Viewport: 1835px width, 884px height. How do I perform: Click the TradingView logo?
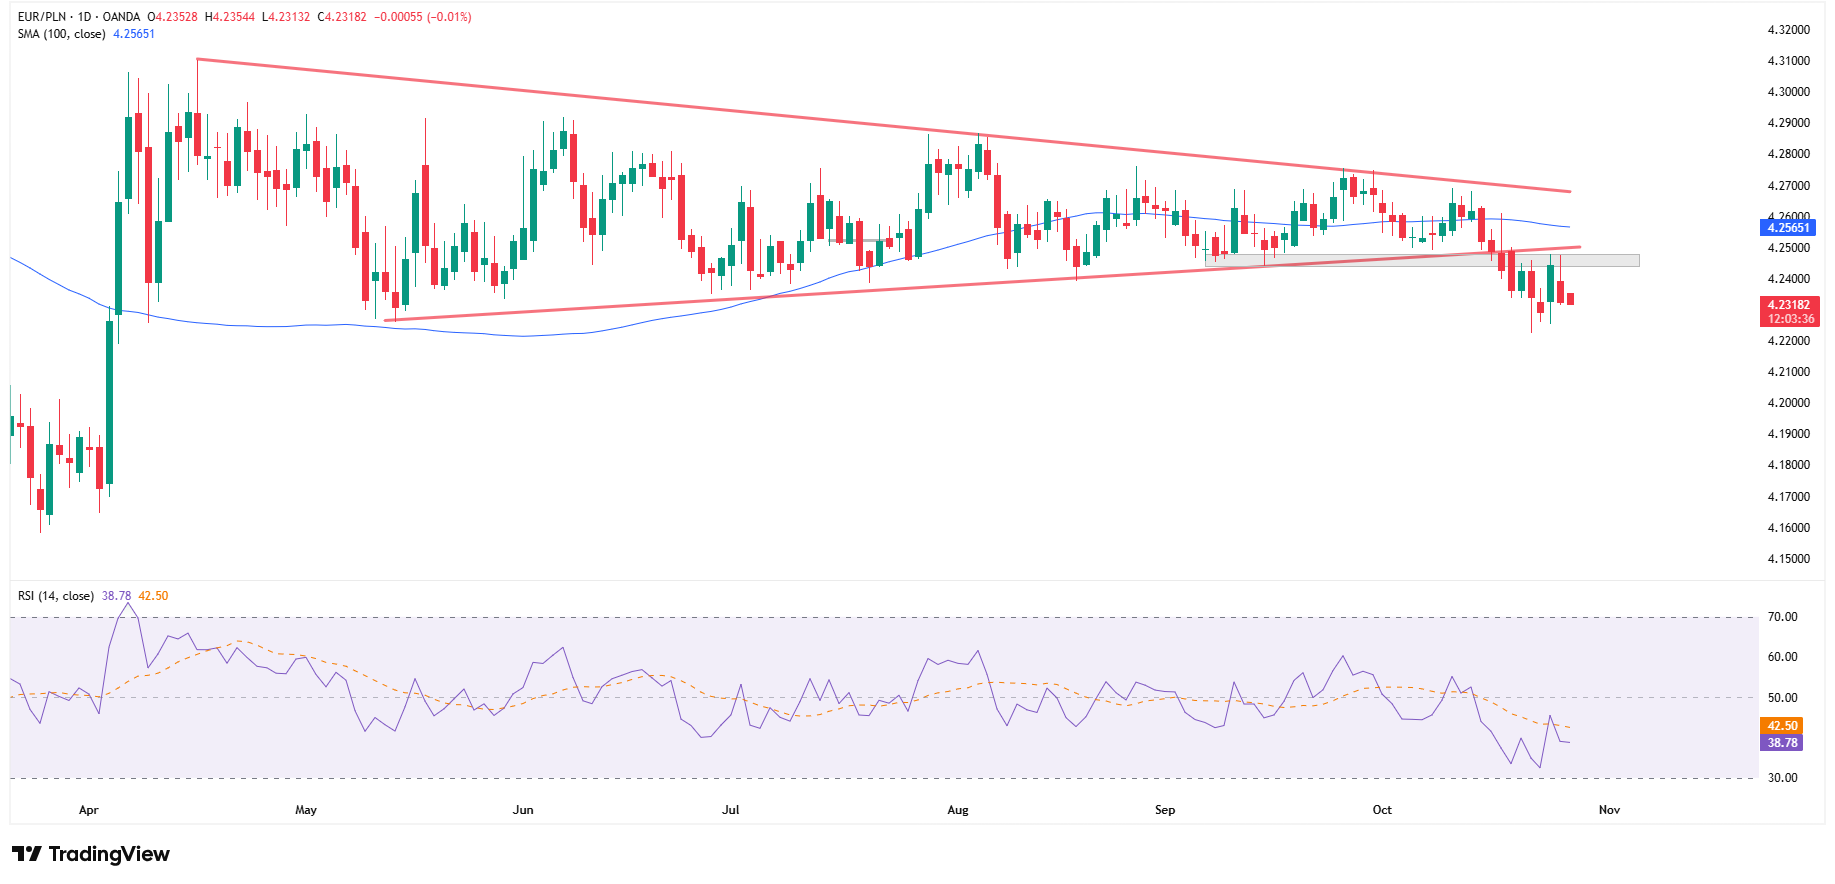[x=91, y=854]
